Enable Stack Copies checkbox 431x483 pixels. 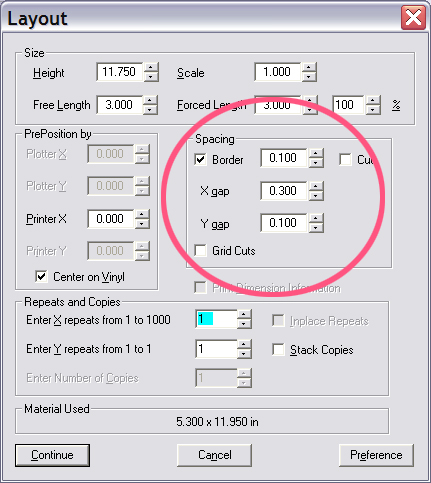tap(278, 349)
